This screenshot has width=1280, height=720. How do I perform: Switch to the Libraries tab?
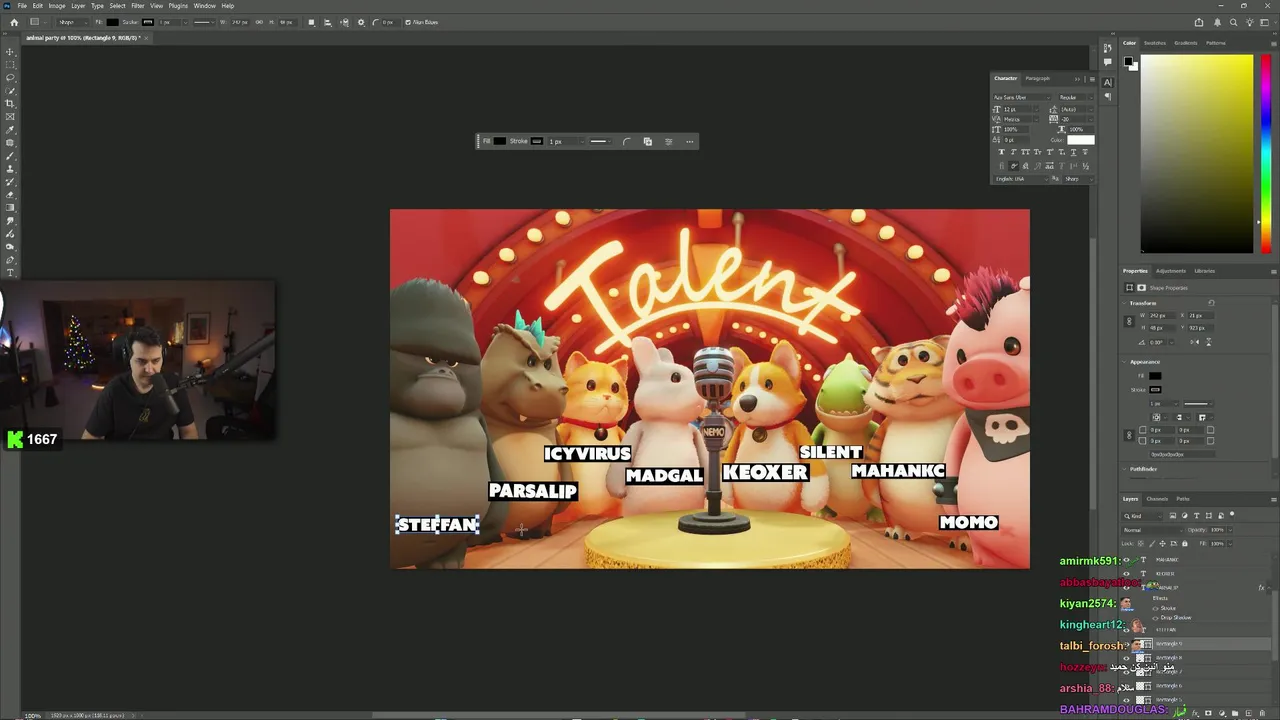1205,271
